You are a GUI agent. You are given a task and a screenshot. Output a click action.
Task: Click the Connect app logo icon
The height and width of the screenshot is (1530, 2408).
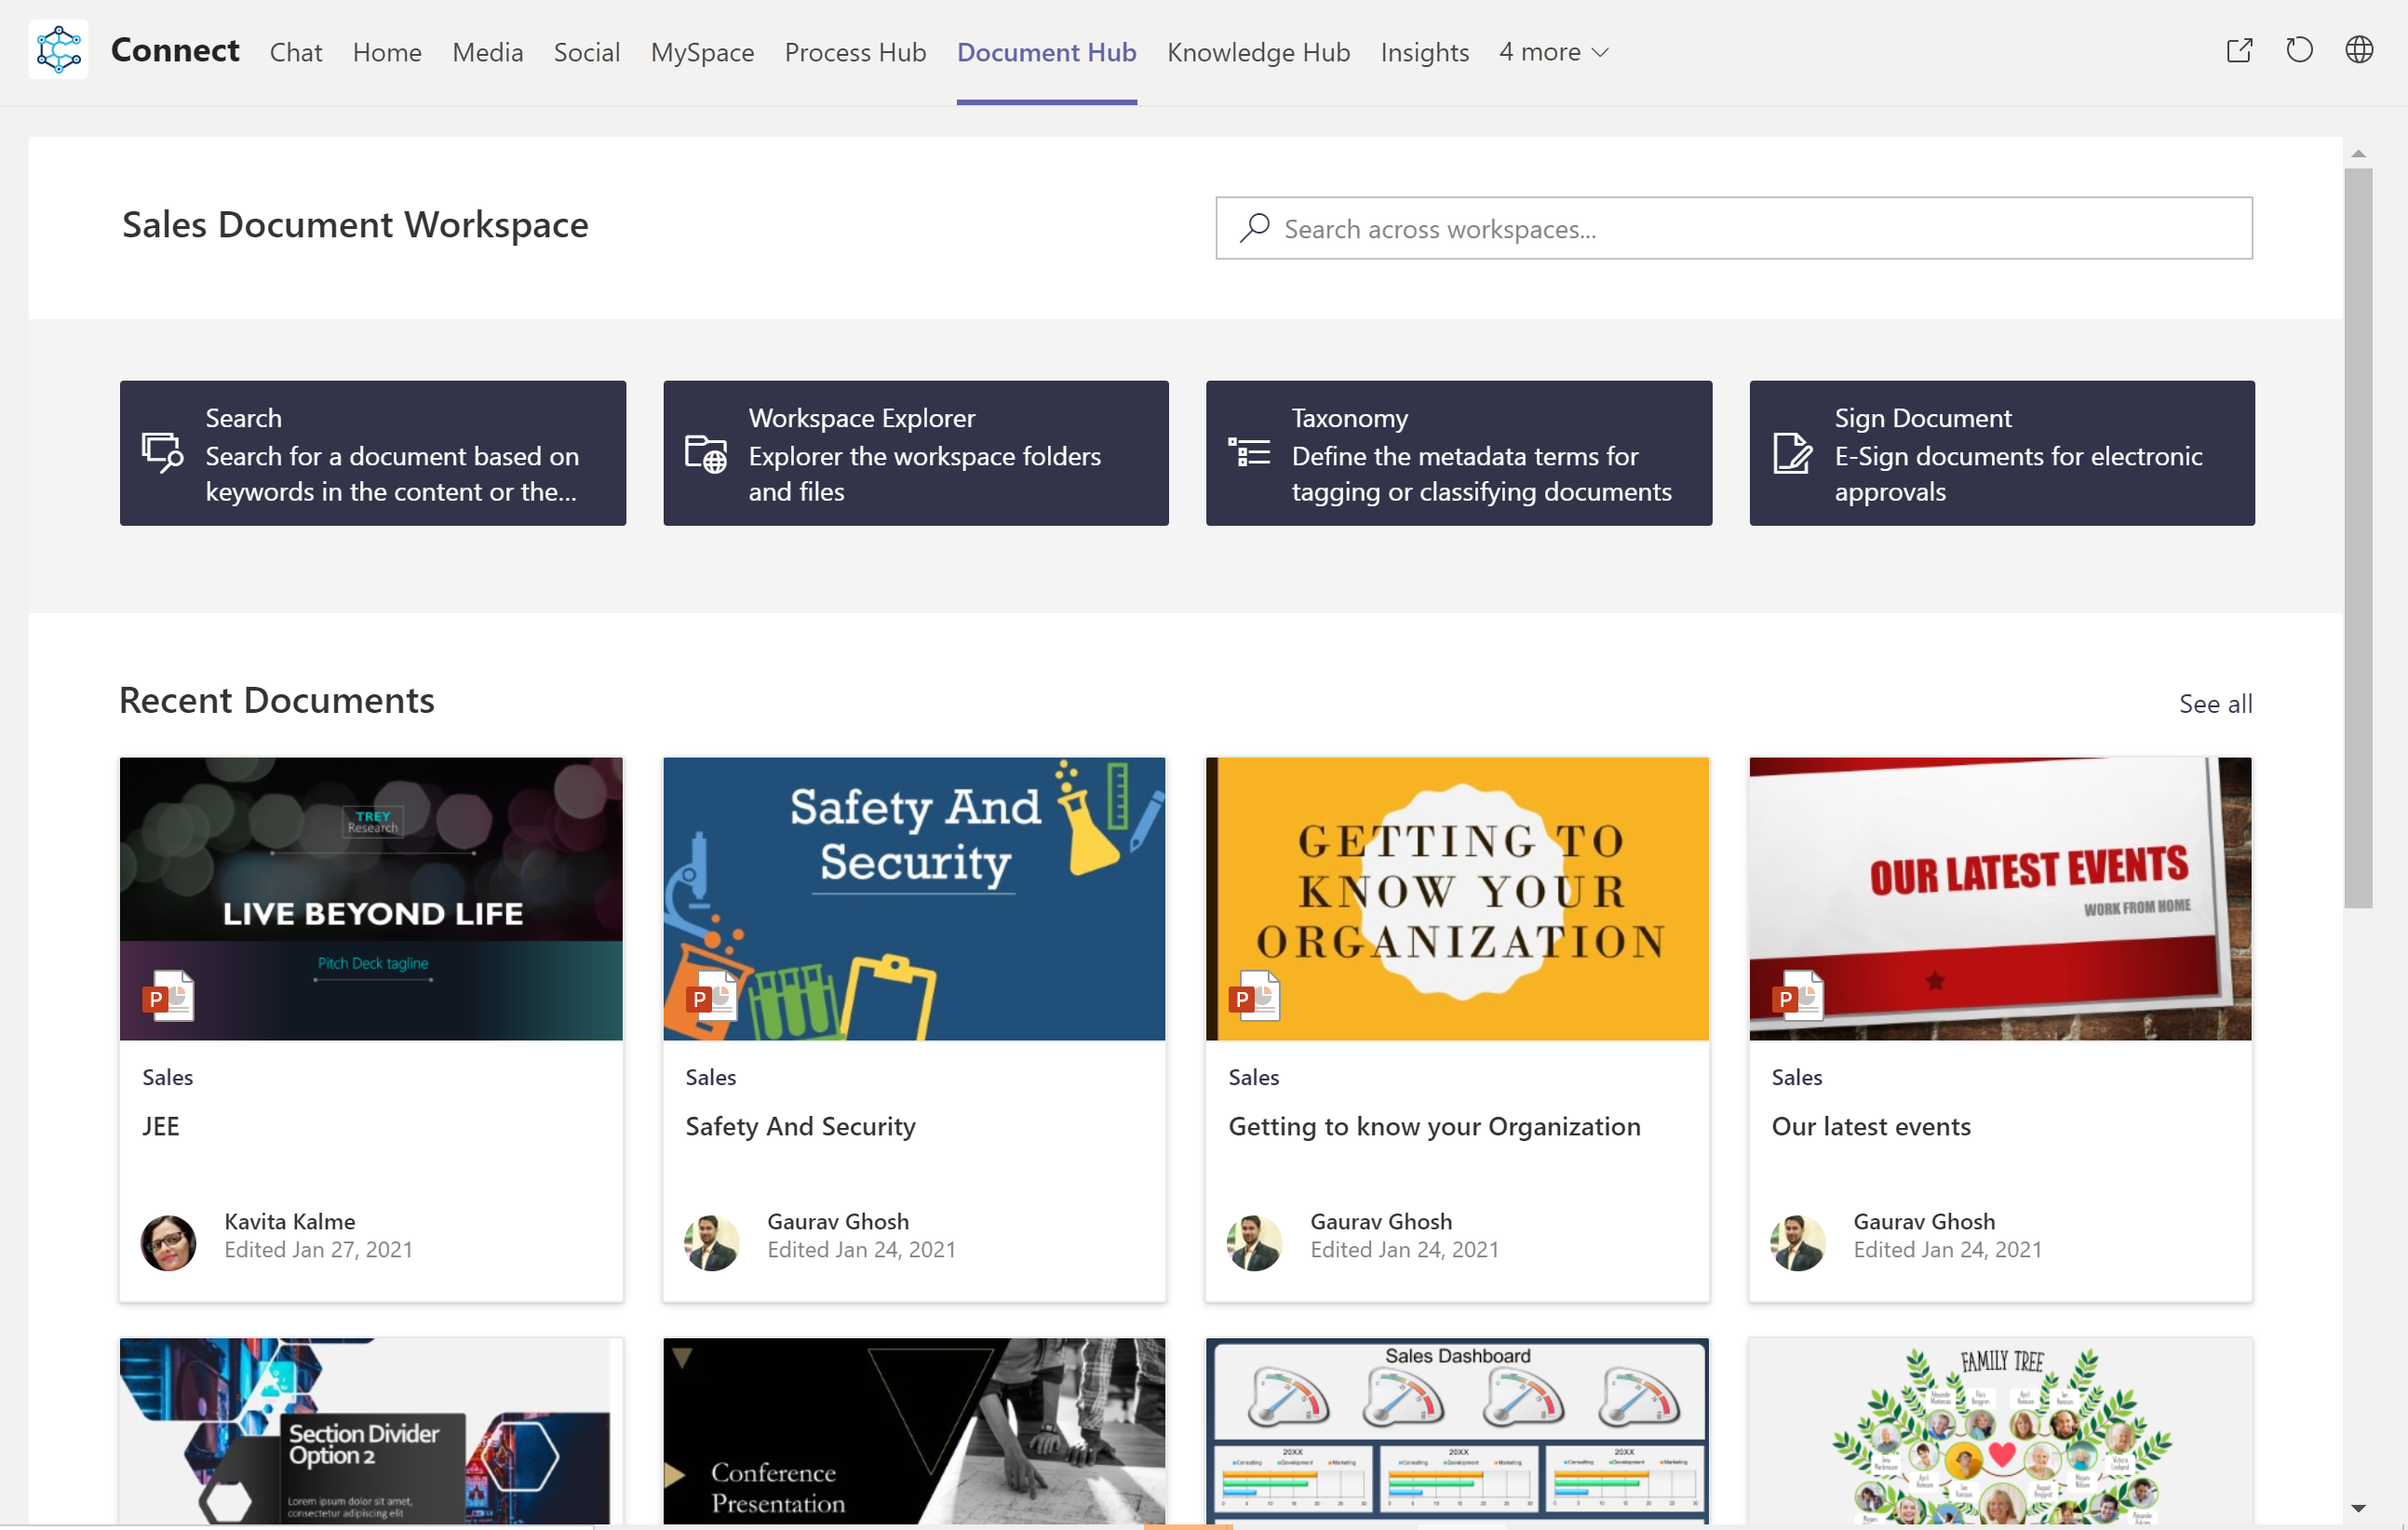(x=58, y=50)
